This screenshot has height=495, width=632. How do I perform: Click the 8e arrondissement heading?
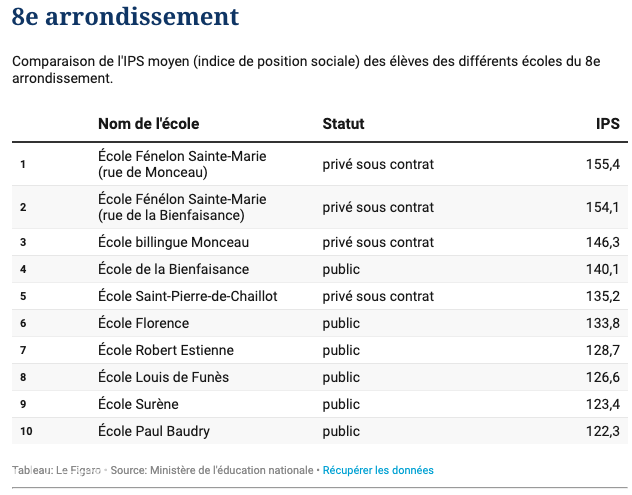point(125,17)
